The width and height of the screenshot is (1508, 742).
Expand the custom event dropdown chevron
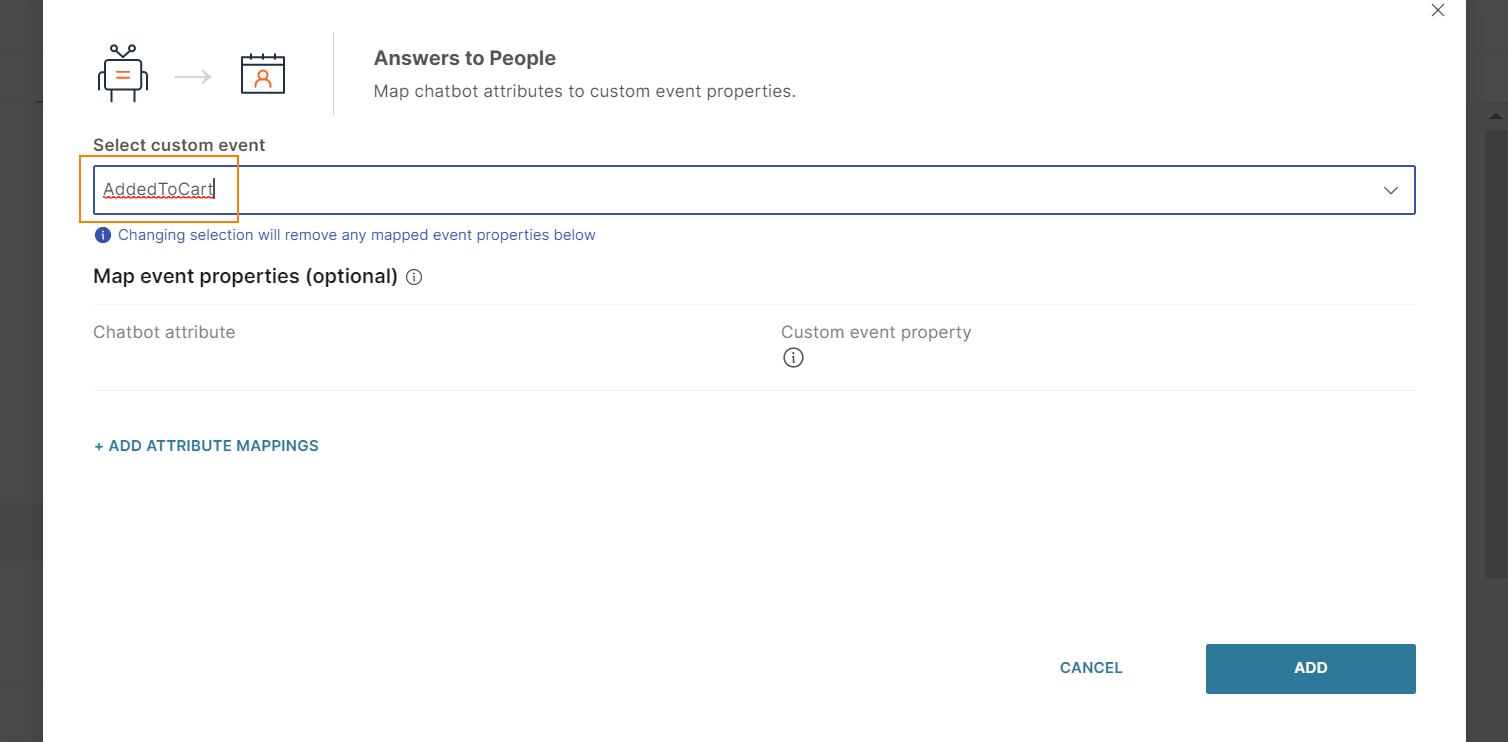1390,190
